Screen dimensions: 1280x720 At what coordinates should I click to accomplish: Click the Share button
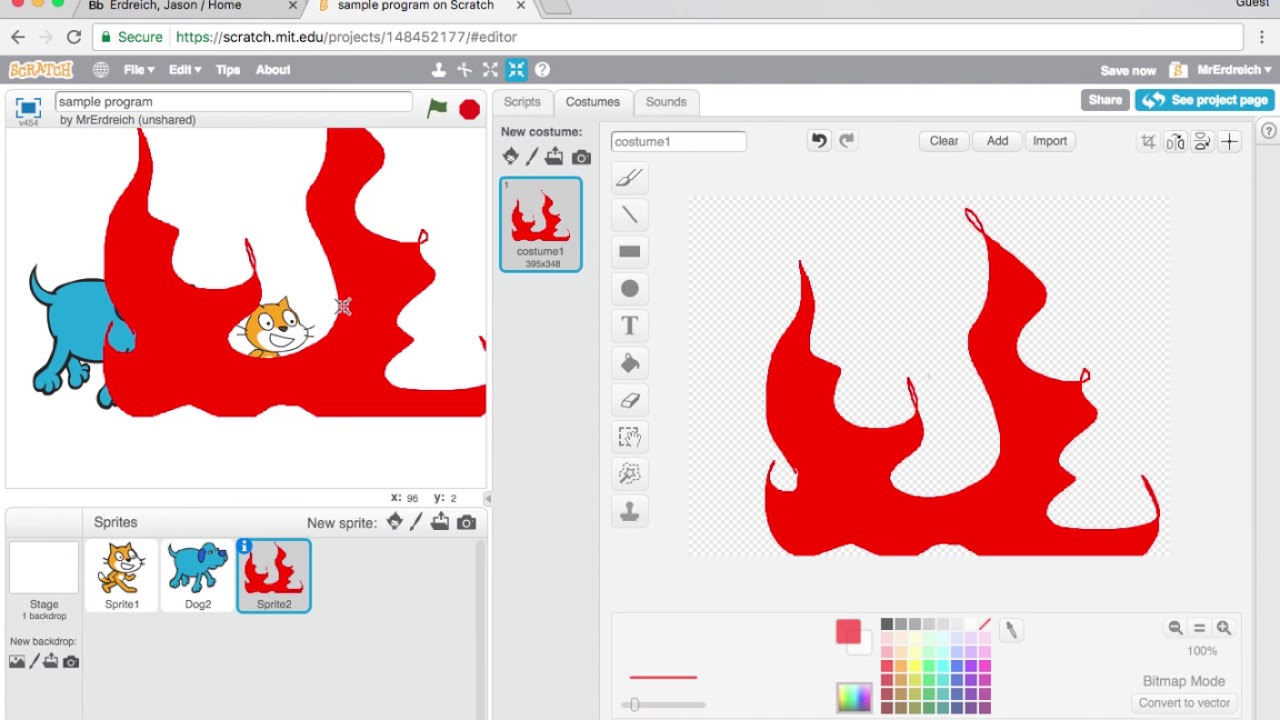[x=1105, y=100]
